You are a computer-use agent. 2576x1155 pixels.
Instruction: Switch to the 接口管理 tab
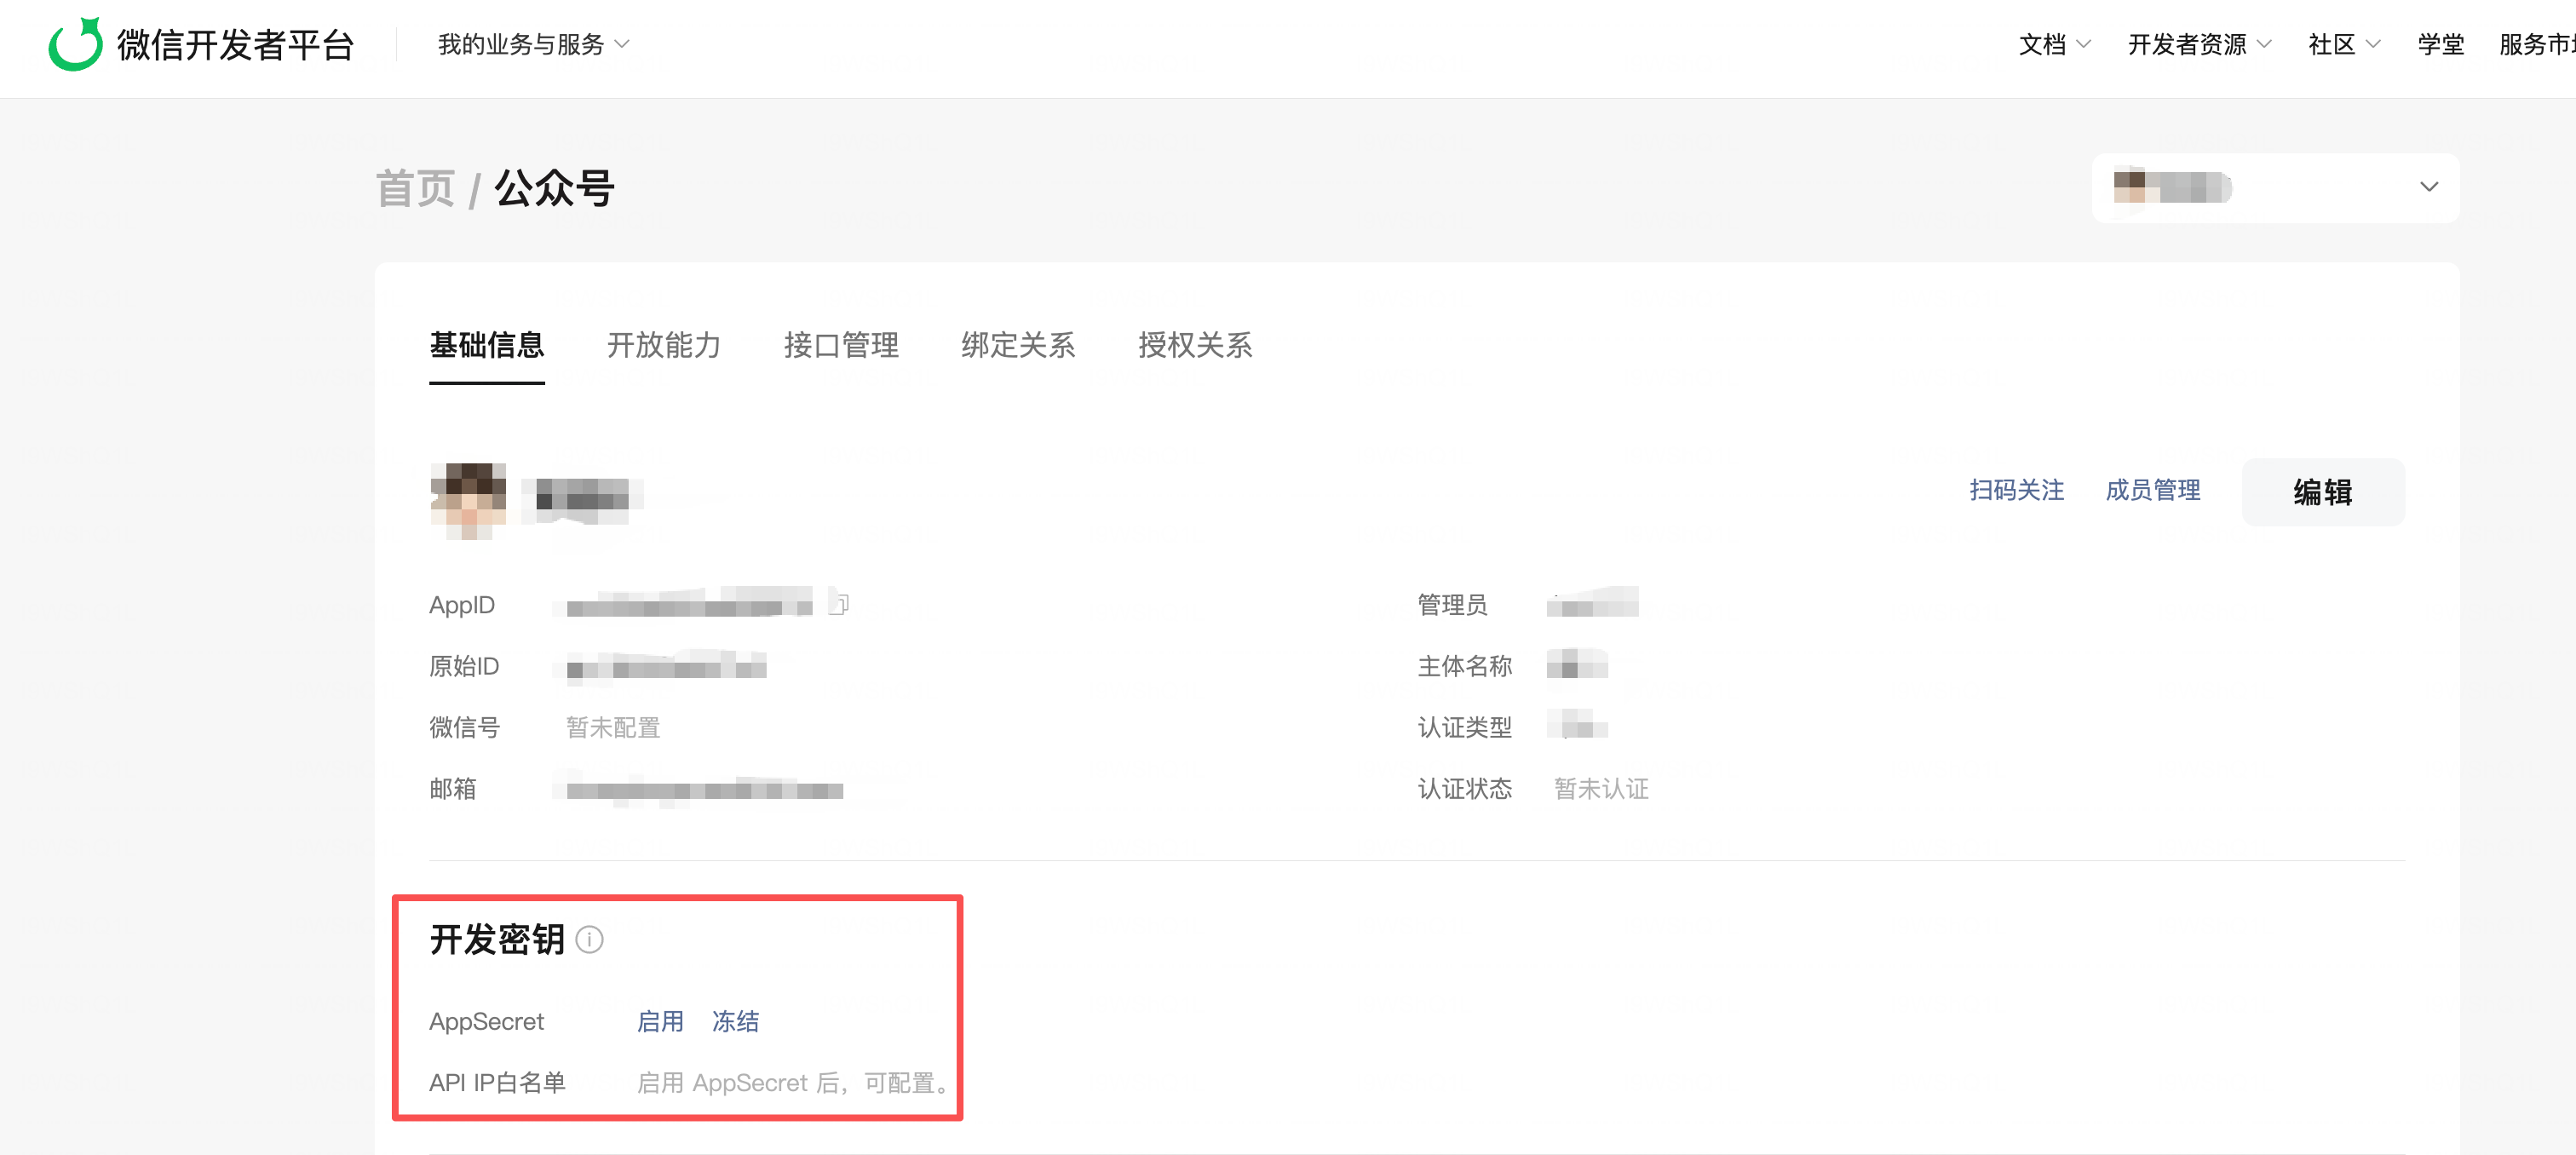click(x=840, y=345)
